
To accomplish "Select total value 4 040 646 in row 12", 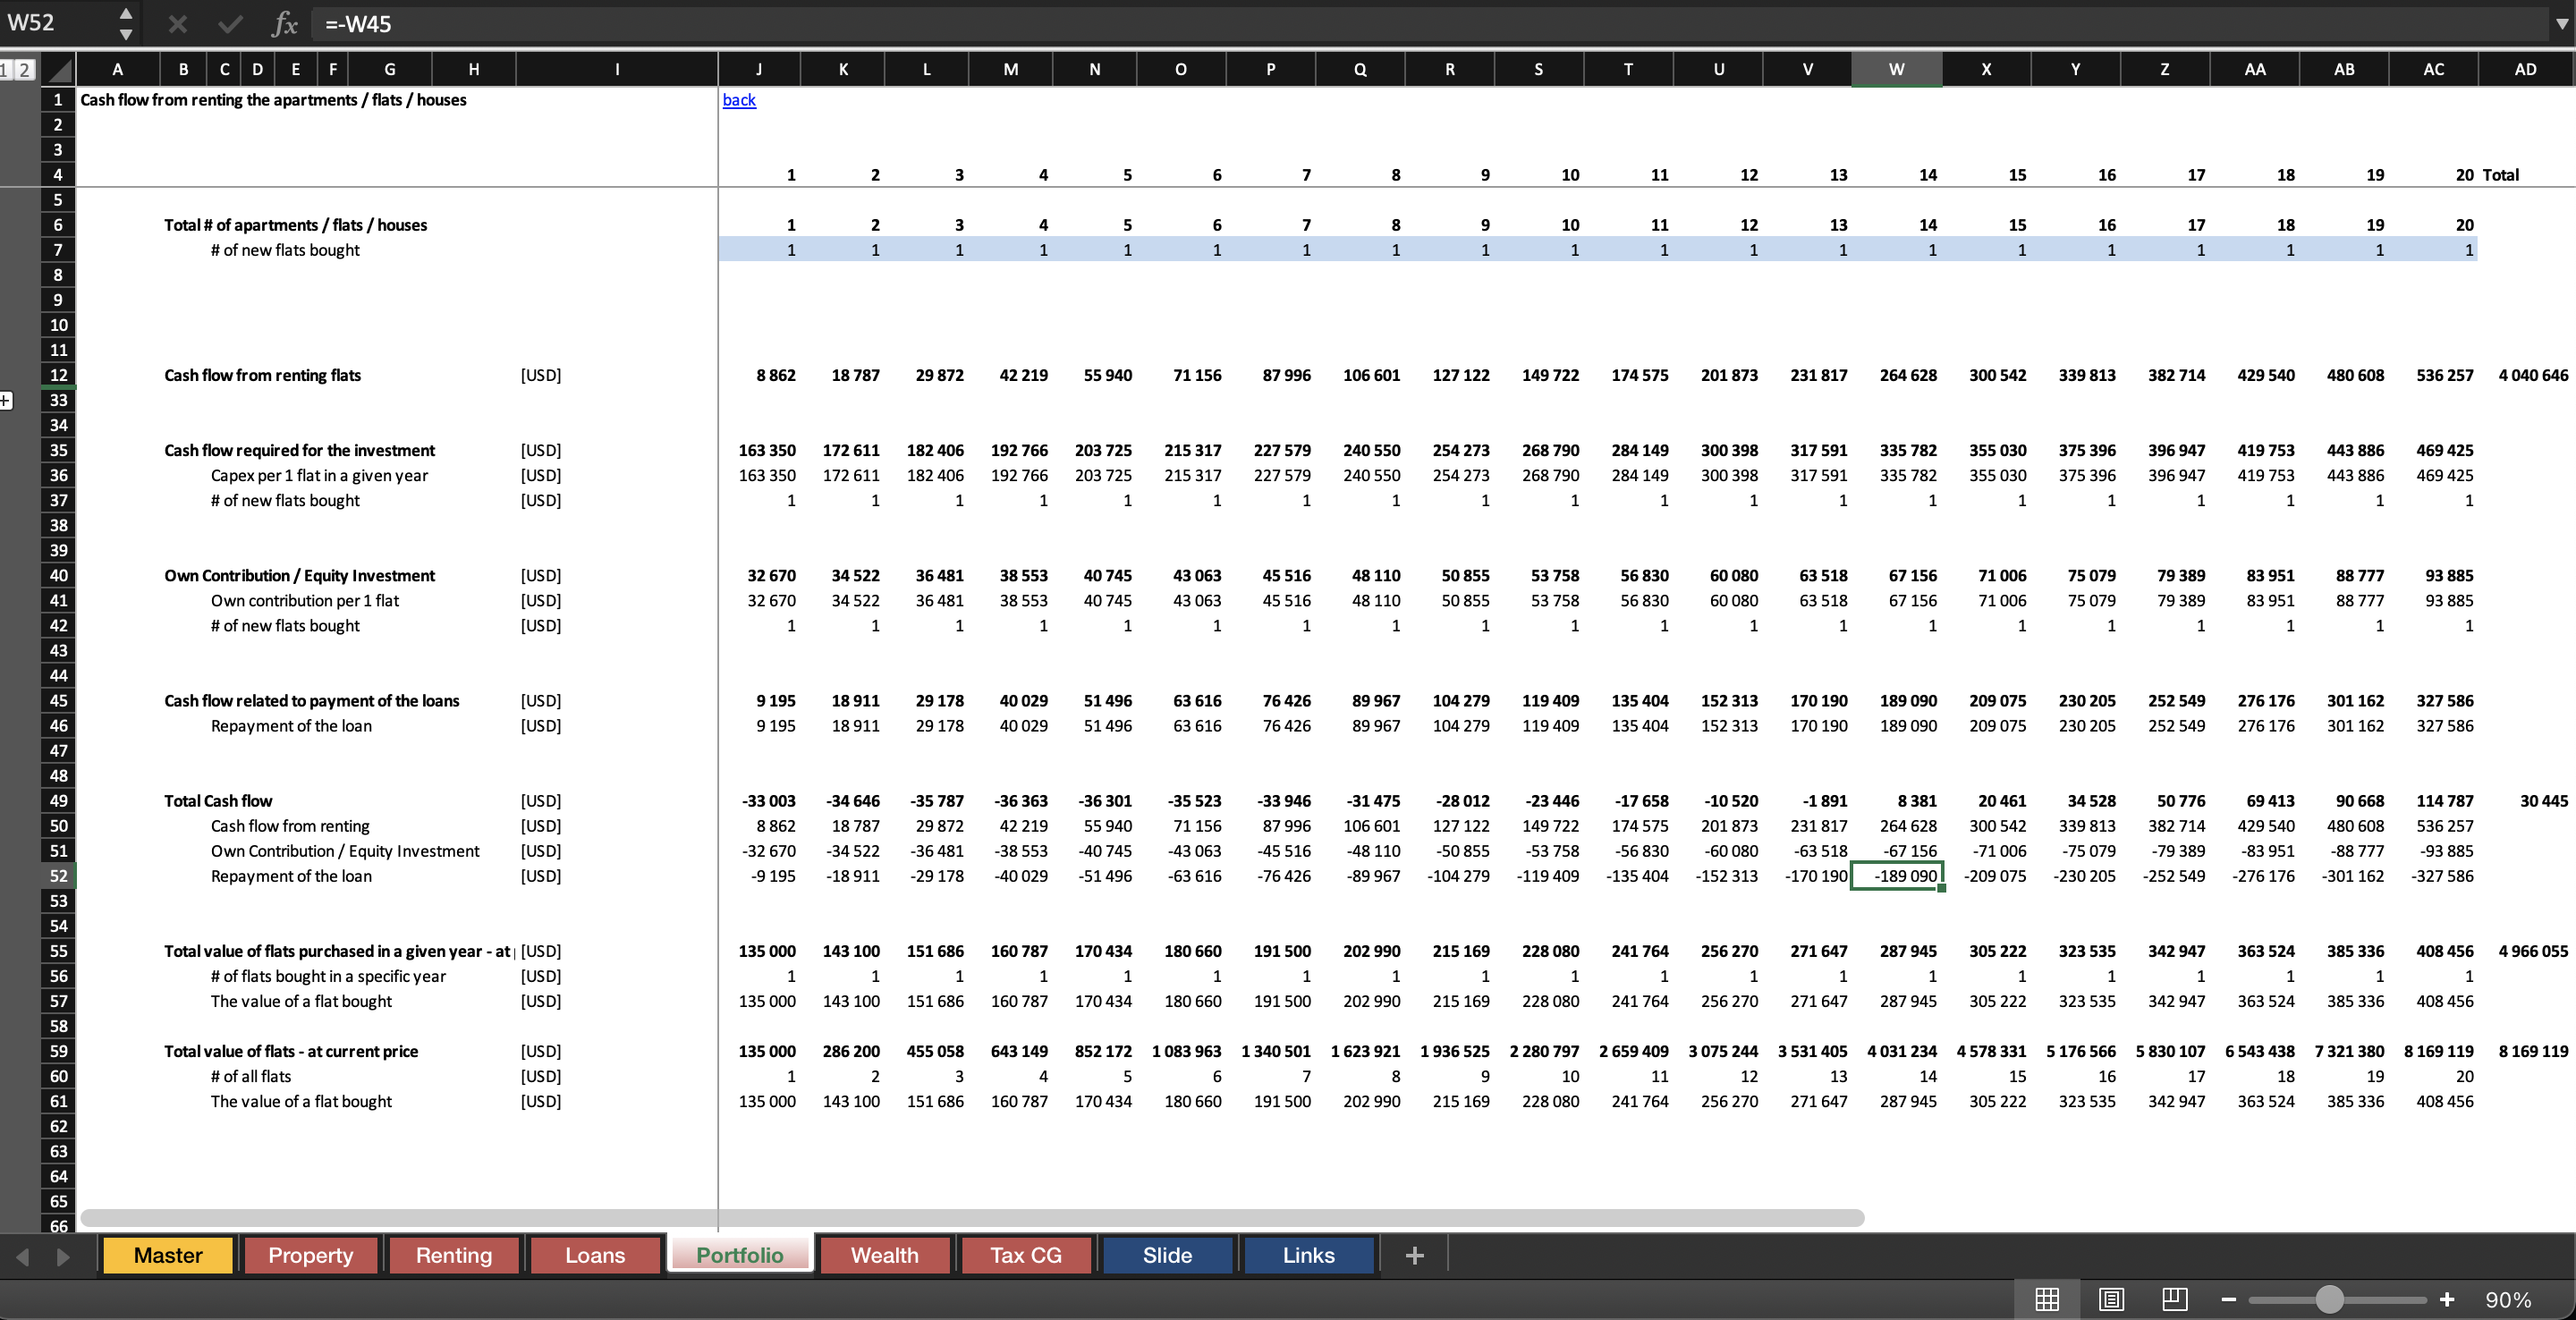I will tap(2533, 375).
